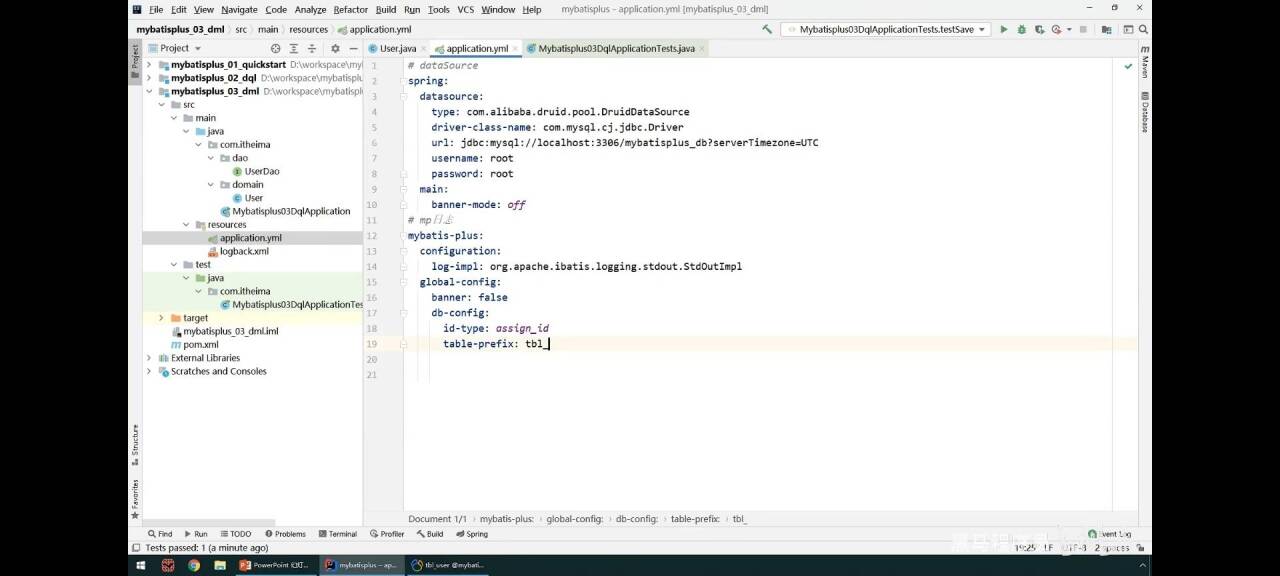Open the Terminal tool window
The height and width of the screenshot is (576, 1280).
(x=337, y=534)
